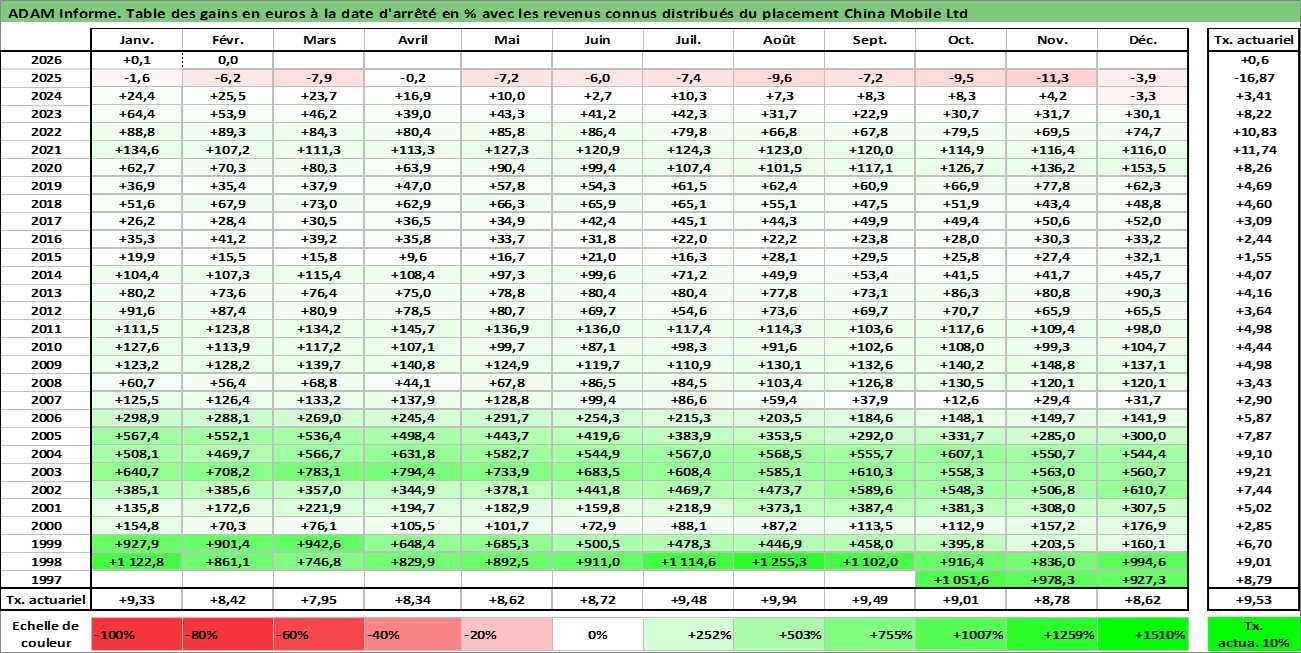Image resolution: width=1301 pixels, height=653 pixels.
Task: Click the 1997 year row label
Action: point(45,579)
